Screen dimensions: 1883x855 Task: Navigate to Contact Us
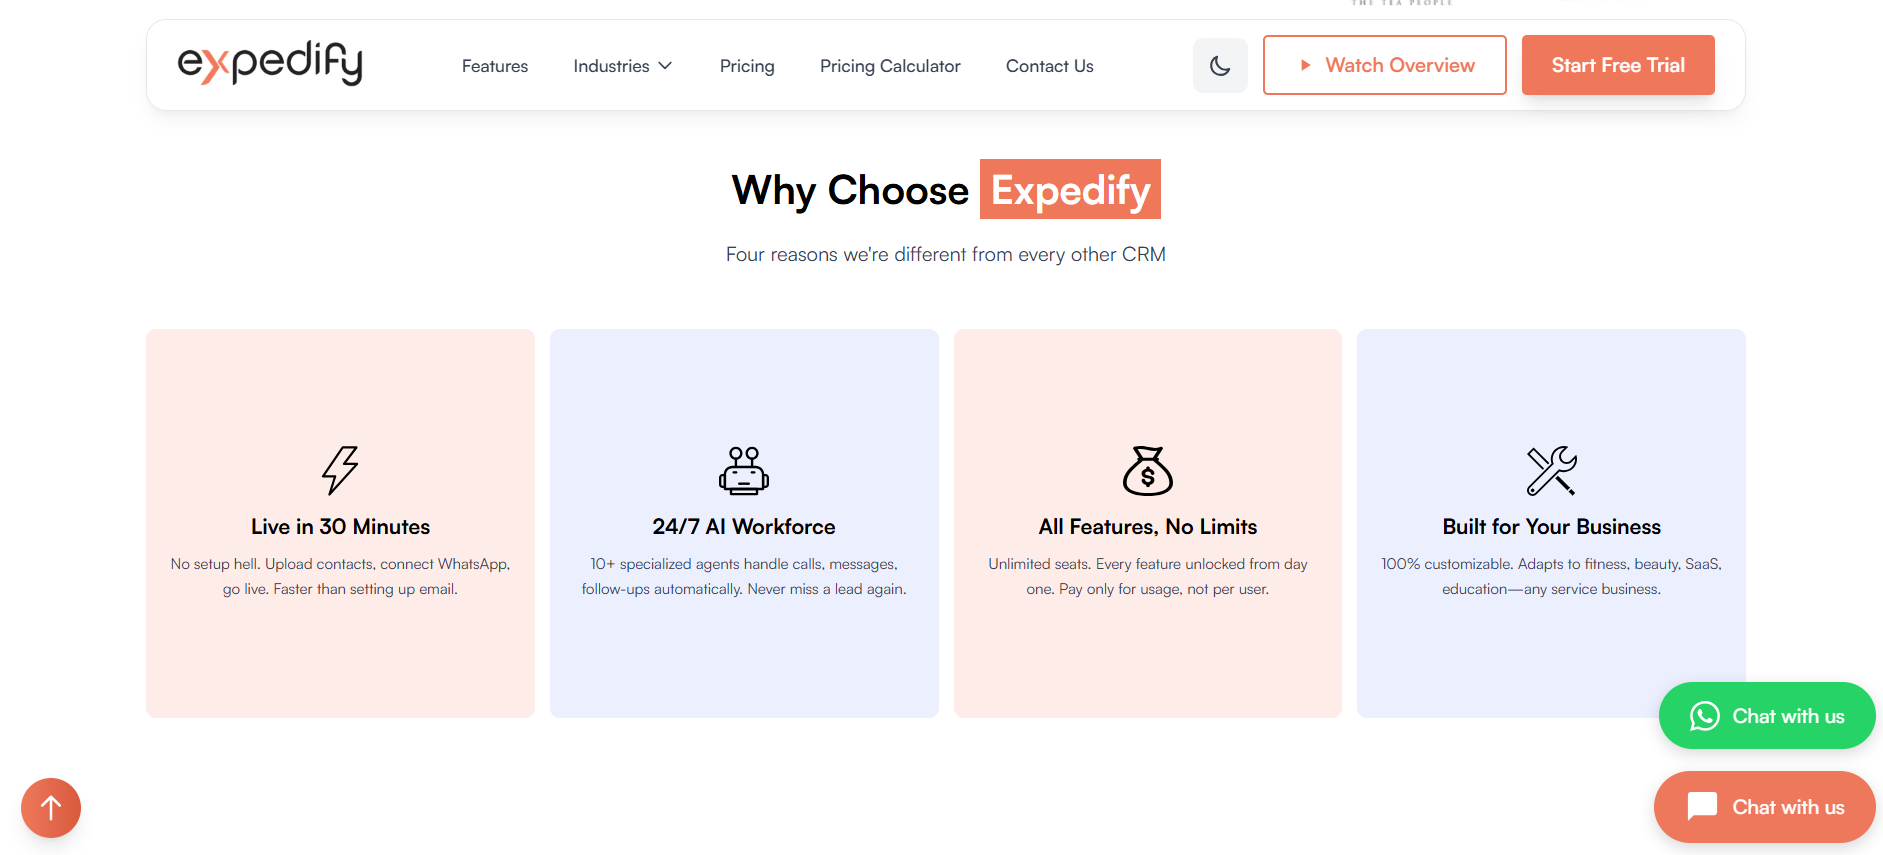coord(1049,66)
